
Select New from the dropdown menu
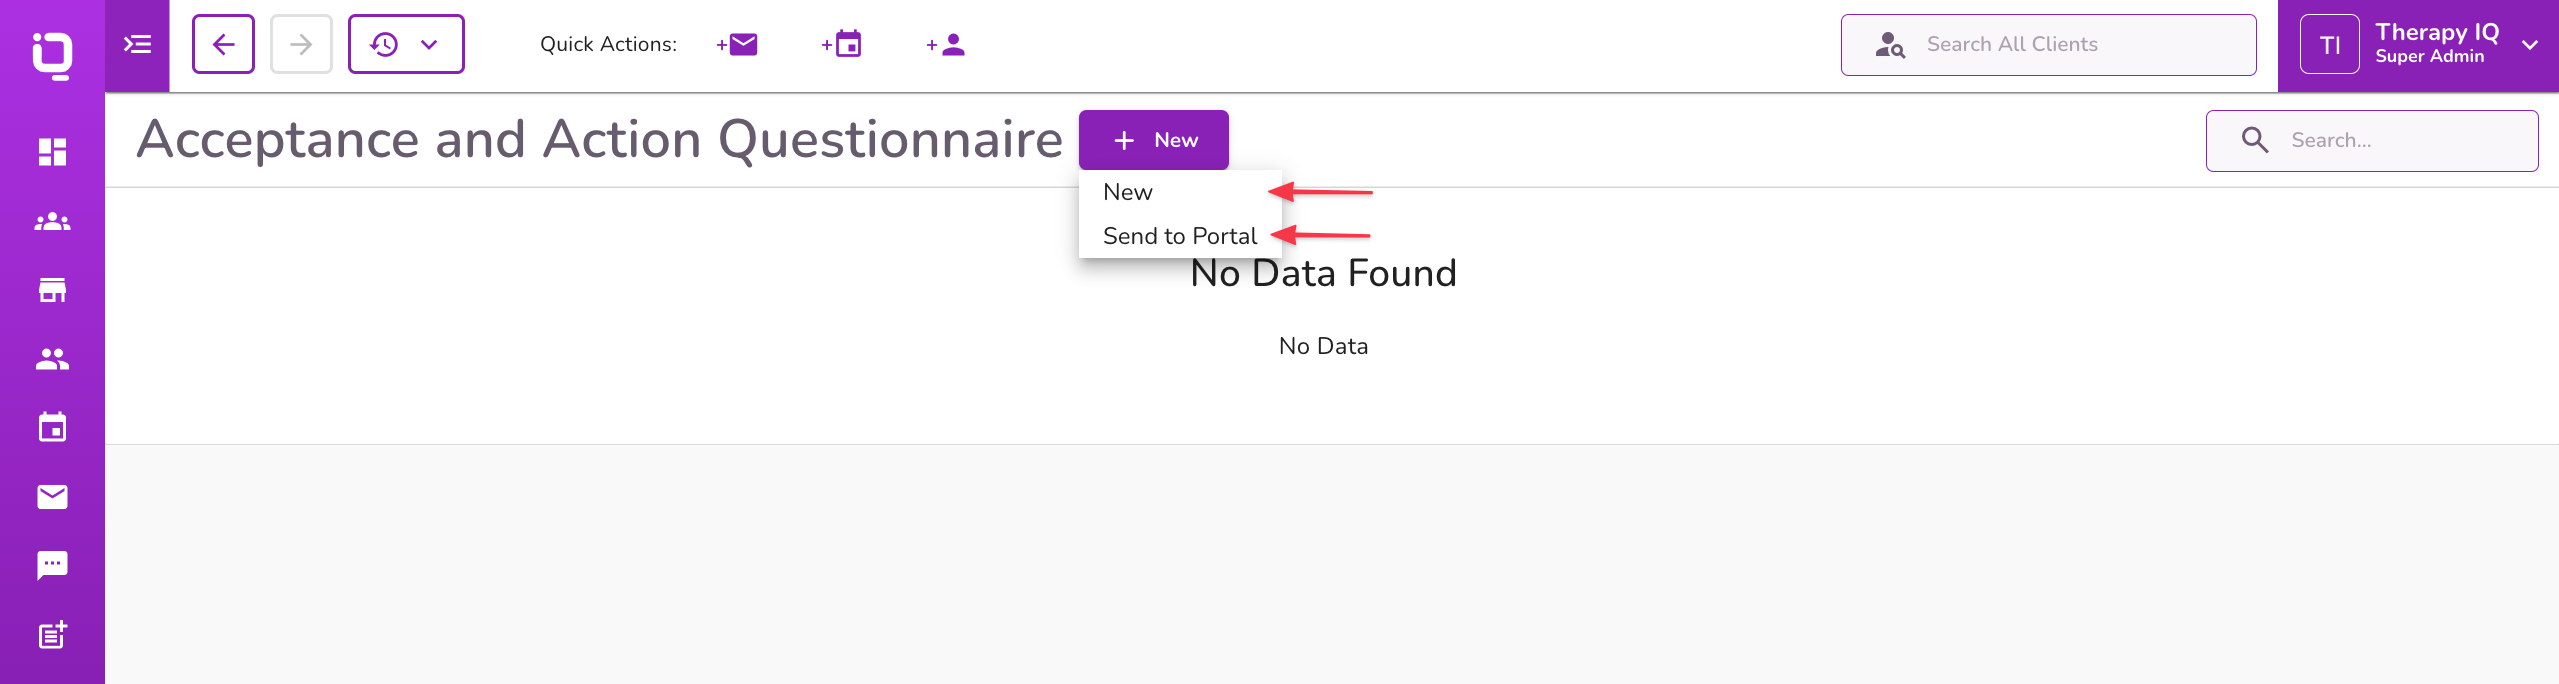coord(1128,192)
